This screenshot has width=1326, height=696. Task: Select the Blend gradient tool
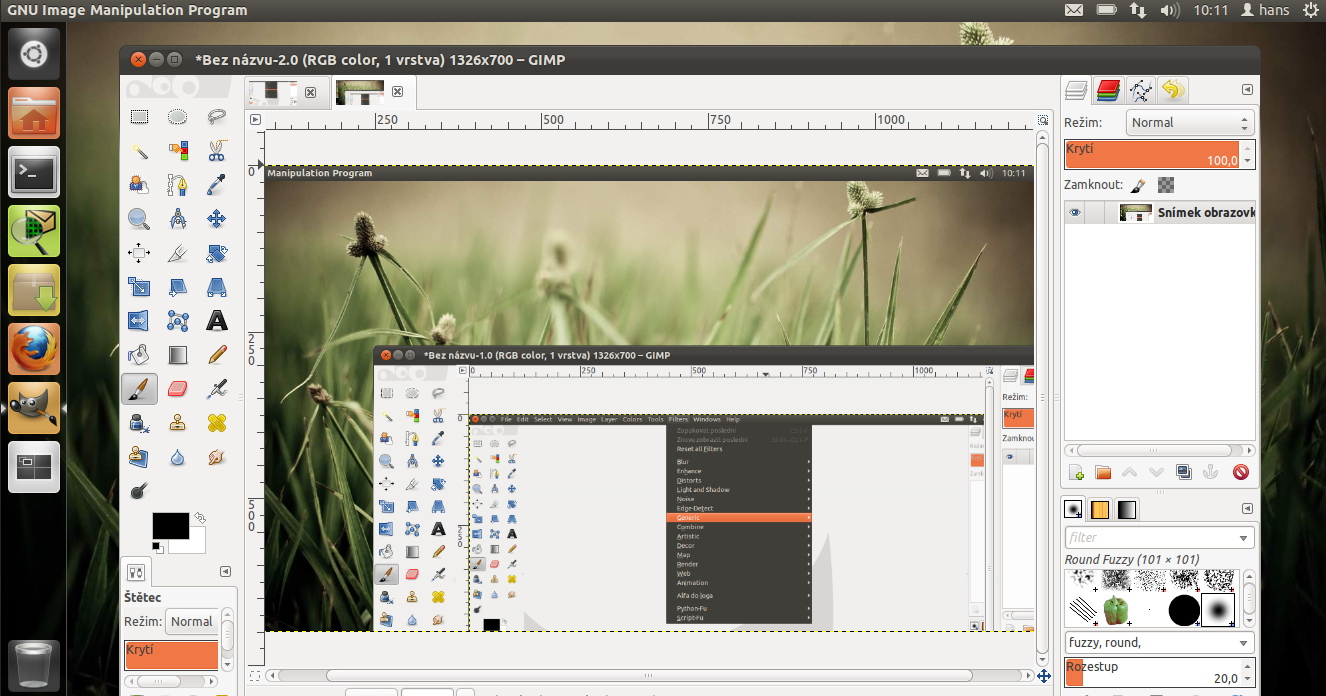coord(177,355)
